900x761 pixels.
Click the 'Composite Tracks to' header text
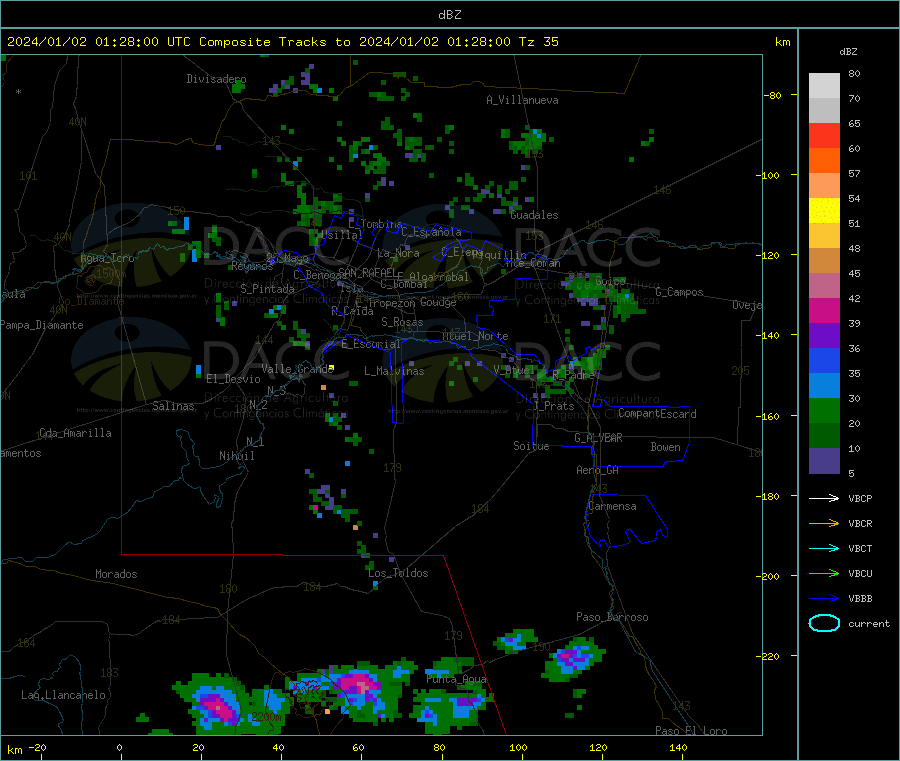click(x=275, y=42)
